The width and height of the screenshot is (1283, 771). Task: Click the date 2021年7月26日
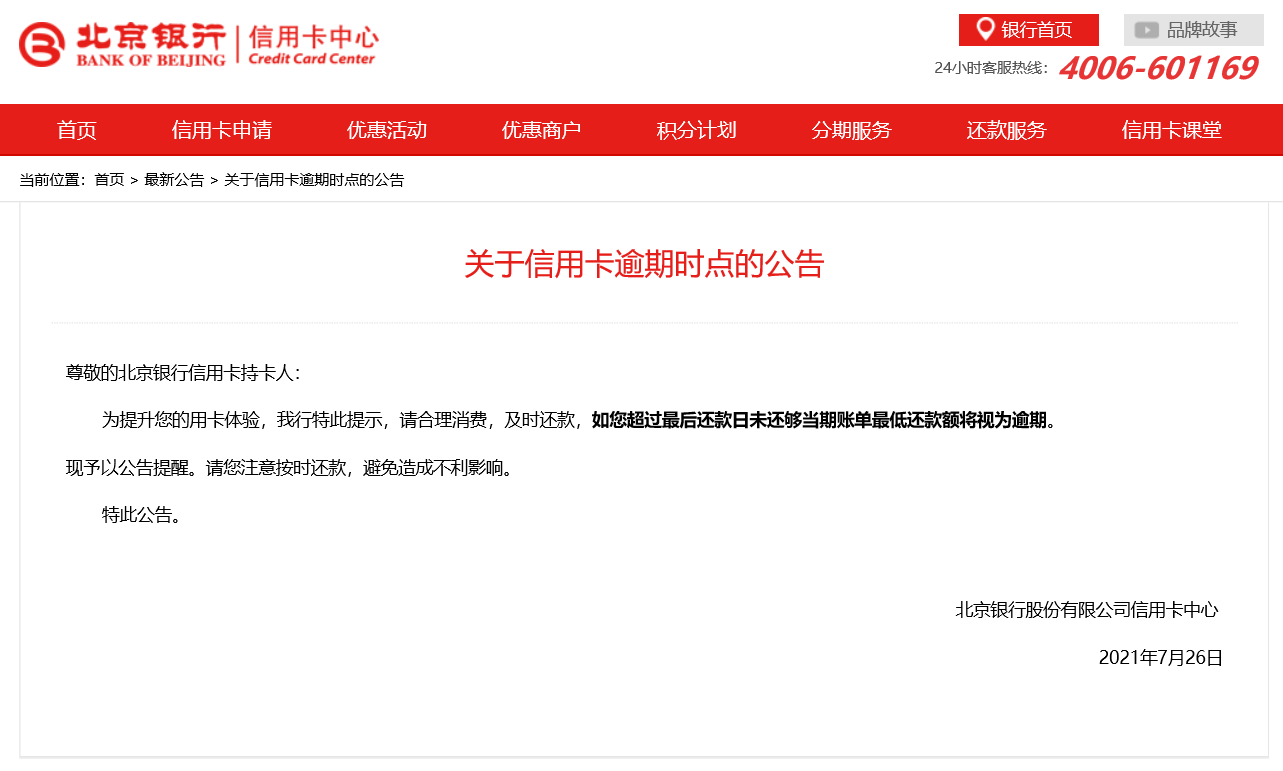[x=1161, y=658]
